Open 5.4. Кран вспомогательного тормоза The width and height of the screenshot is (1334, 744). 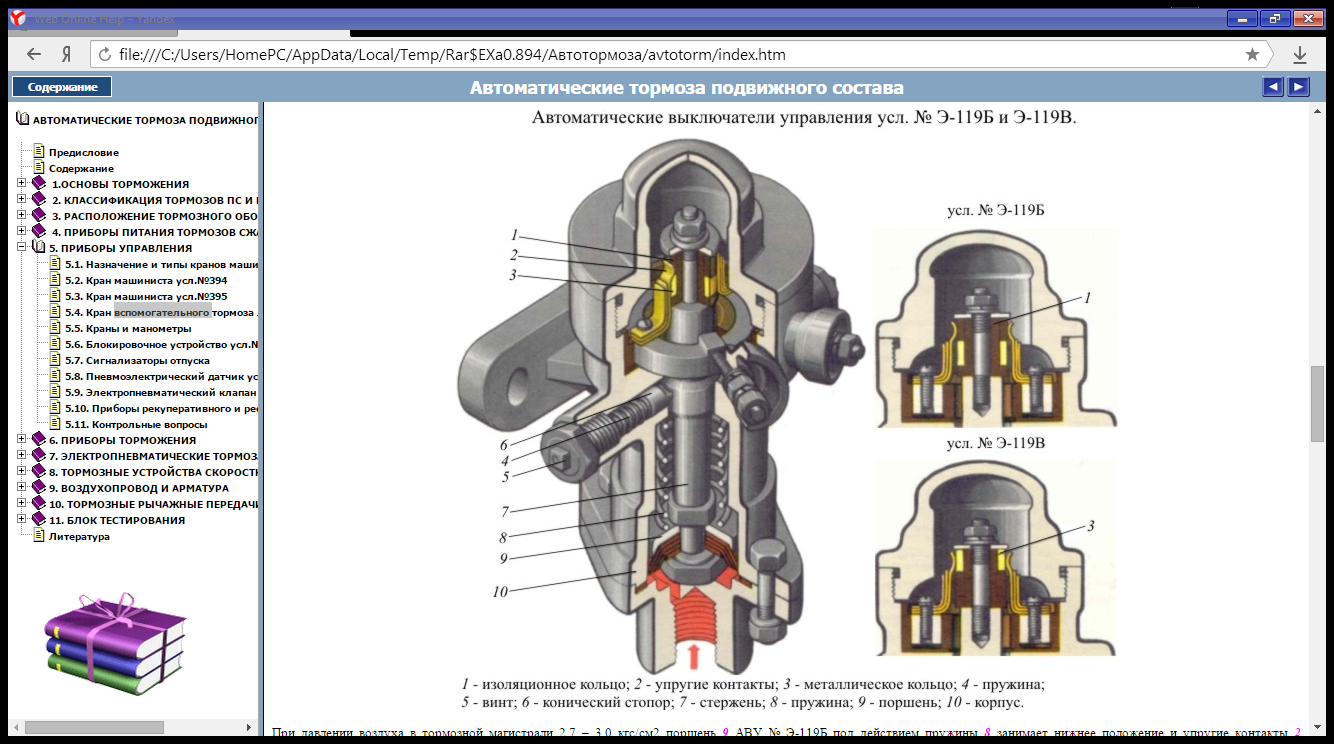pyautogui.click(x=162, y=313)
